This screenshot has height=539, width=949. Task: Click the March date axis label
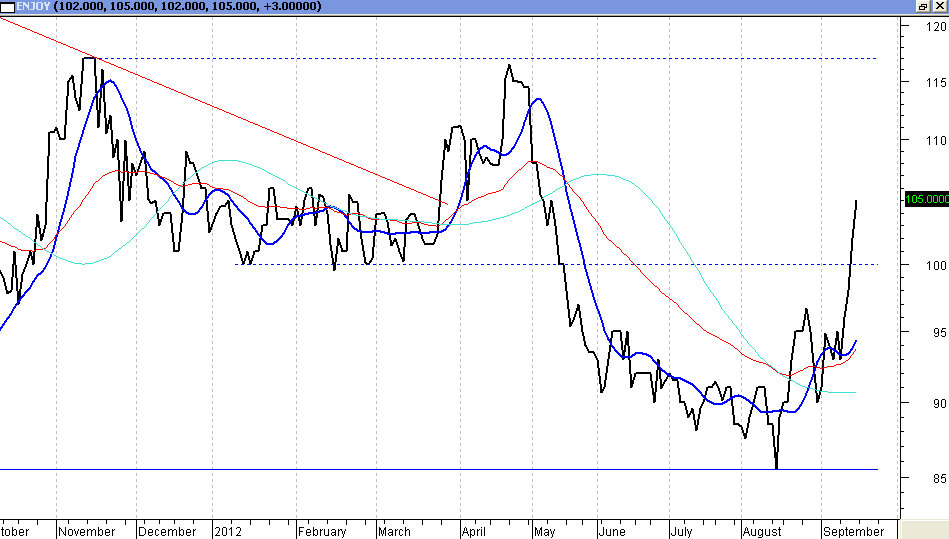(394, 531)
